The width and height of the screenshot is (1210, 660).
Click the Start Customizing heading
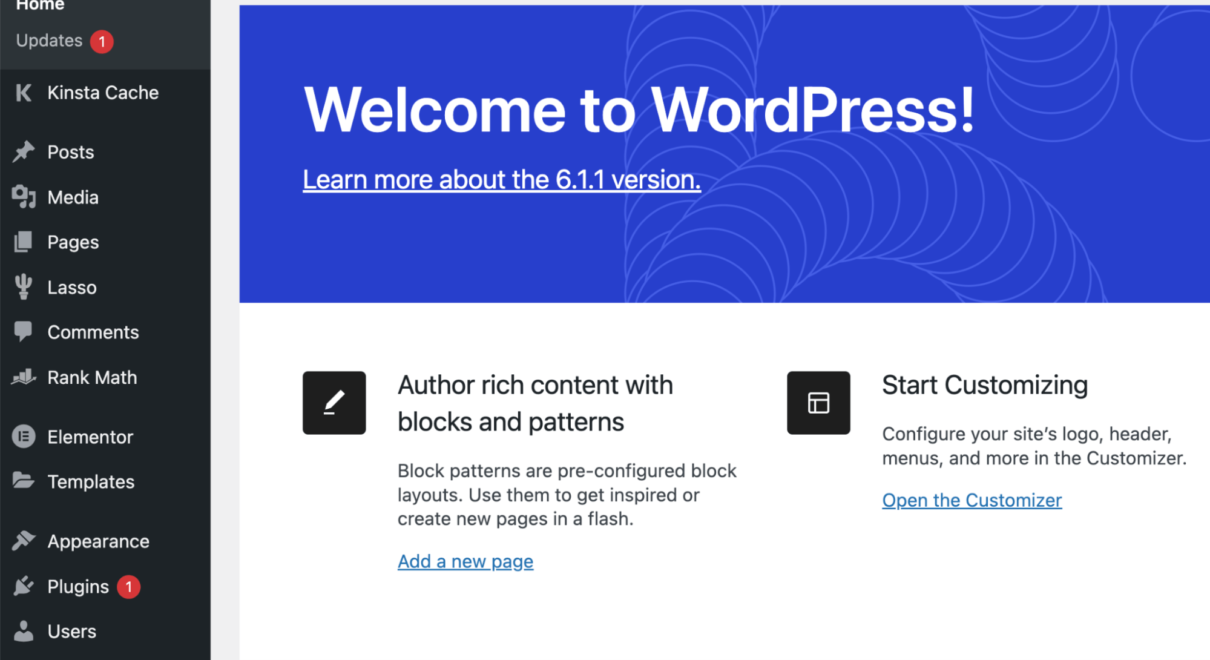pos(985,385)
